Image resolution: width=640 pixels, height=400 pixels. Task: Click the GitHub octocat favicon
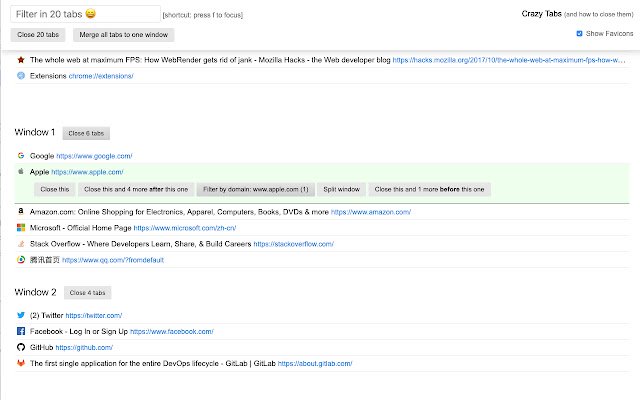[x=21, y=347]
